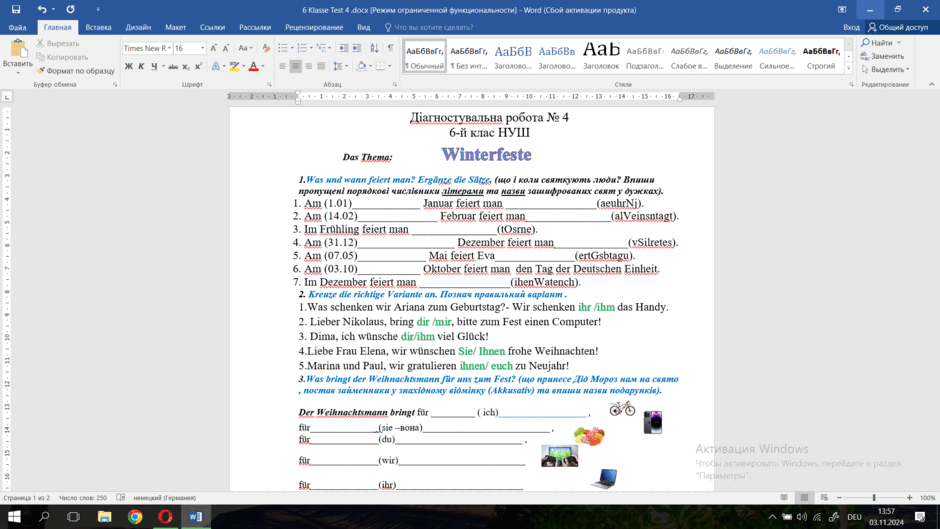940x529 pixels.
Task: Center-align the paragraph text
Action: (296, 67)
